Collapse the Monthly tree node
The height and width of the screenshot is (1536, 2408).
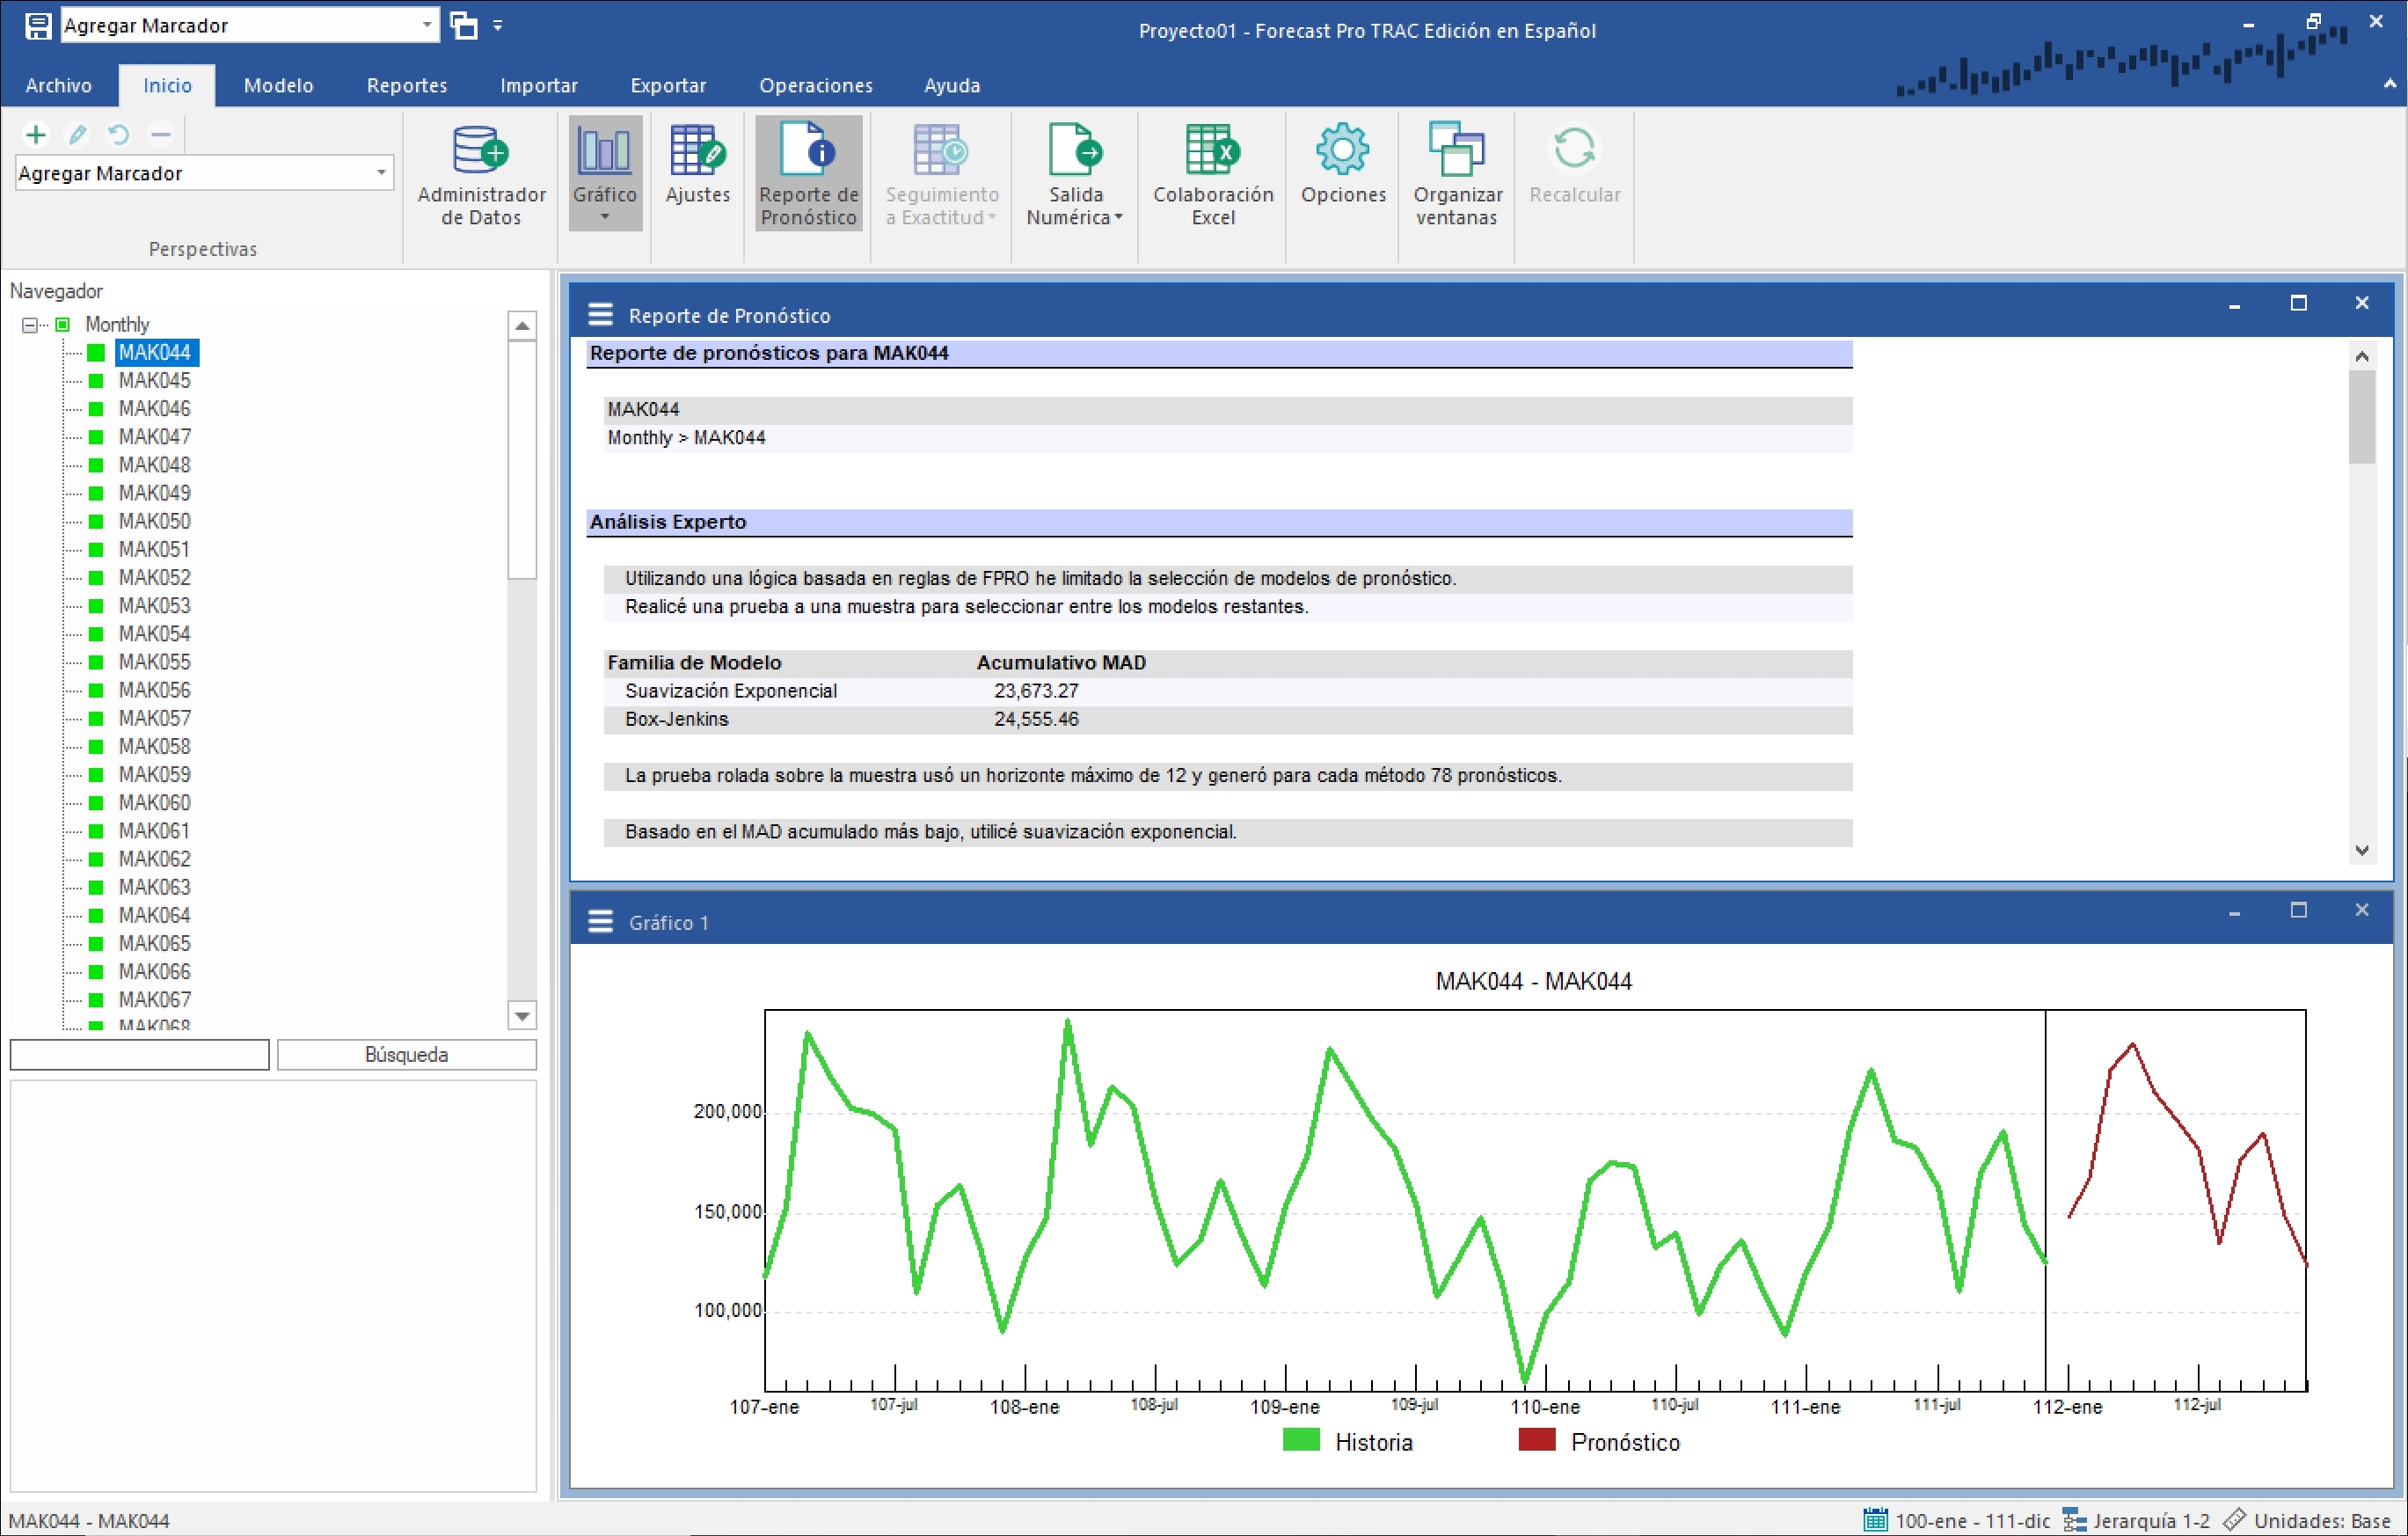coord(29,325)
